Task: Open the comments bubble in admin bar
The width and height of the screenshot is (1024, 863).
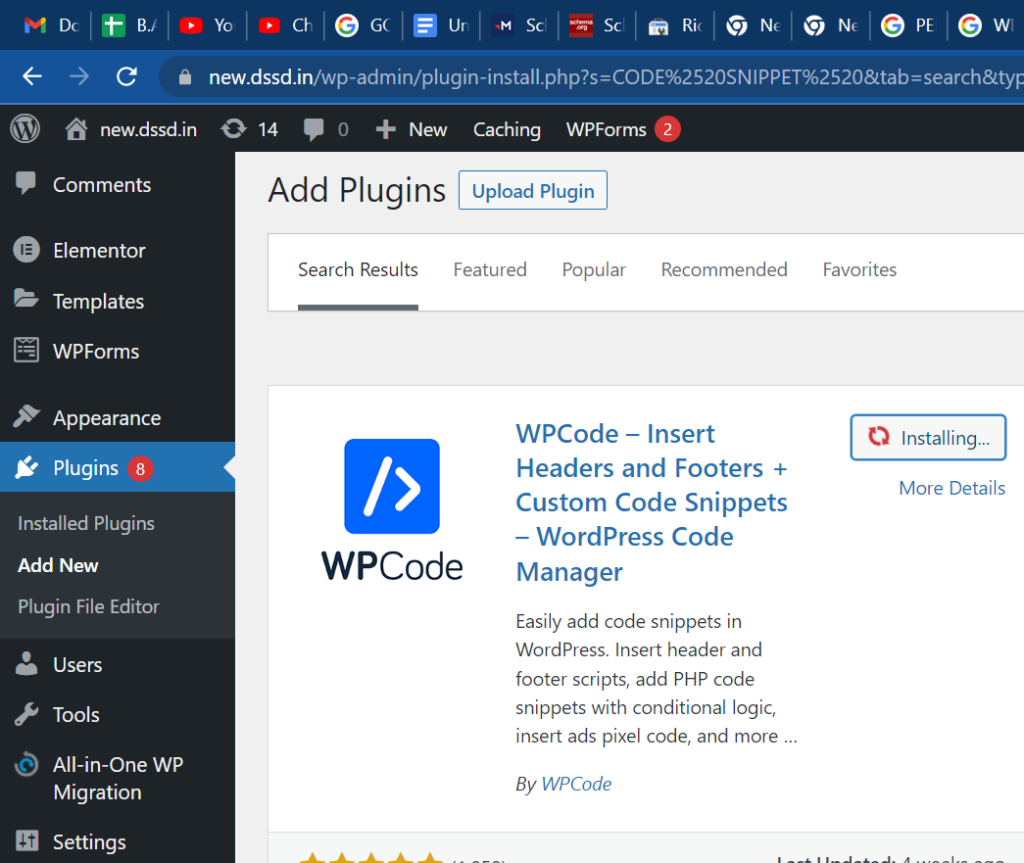Action: tap(325, 129)
